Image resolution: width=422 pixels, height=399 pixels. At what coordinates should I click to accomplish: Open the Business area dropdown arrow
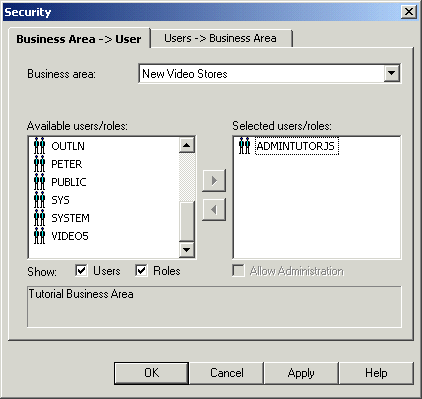[x=391, y=73]
